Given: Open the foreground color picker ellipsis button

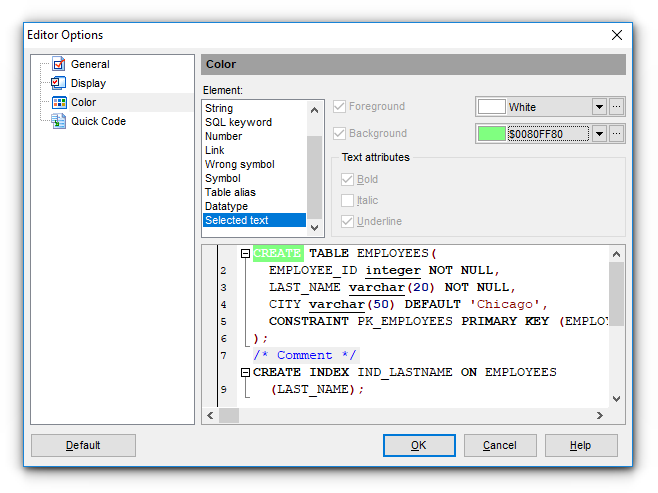Looking at the screenshot, I should (x=617, y=107).
